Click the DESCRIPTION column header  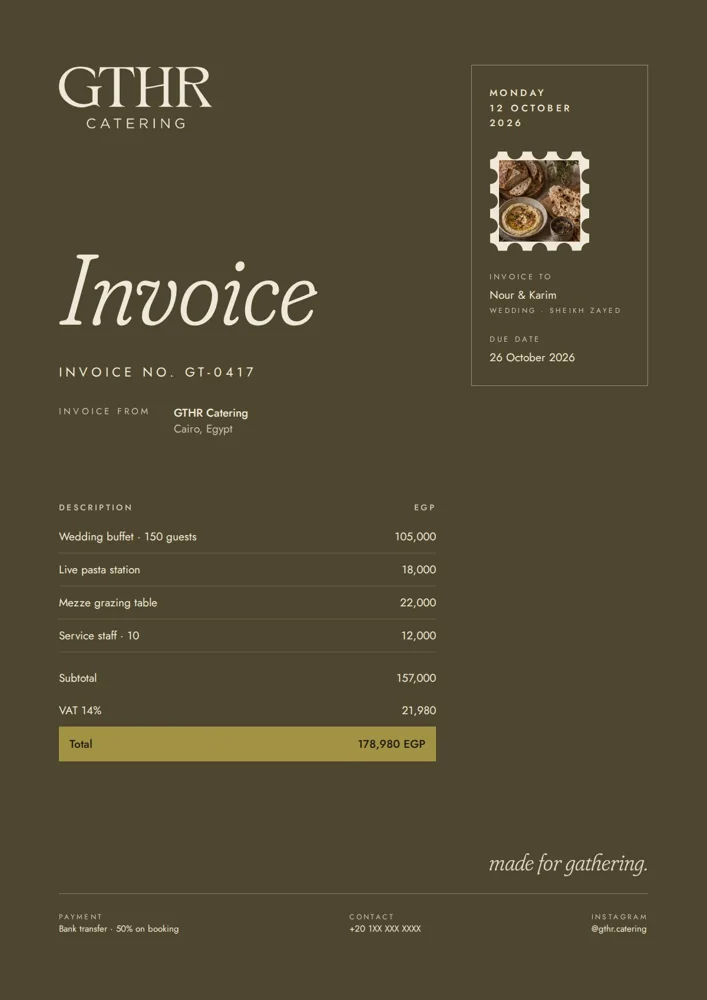pyautogui.click(x=96, y=508)
